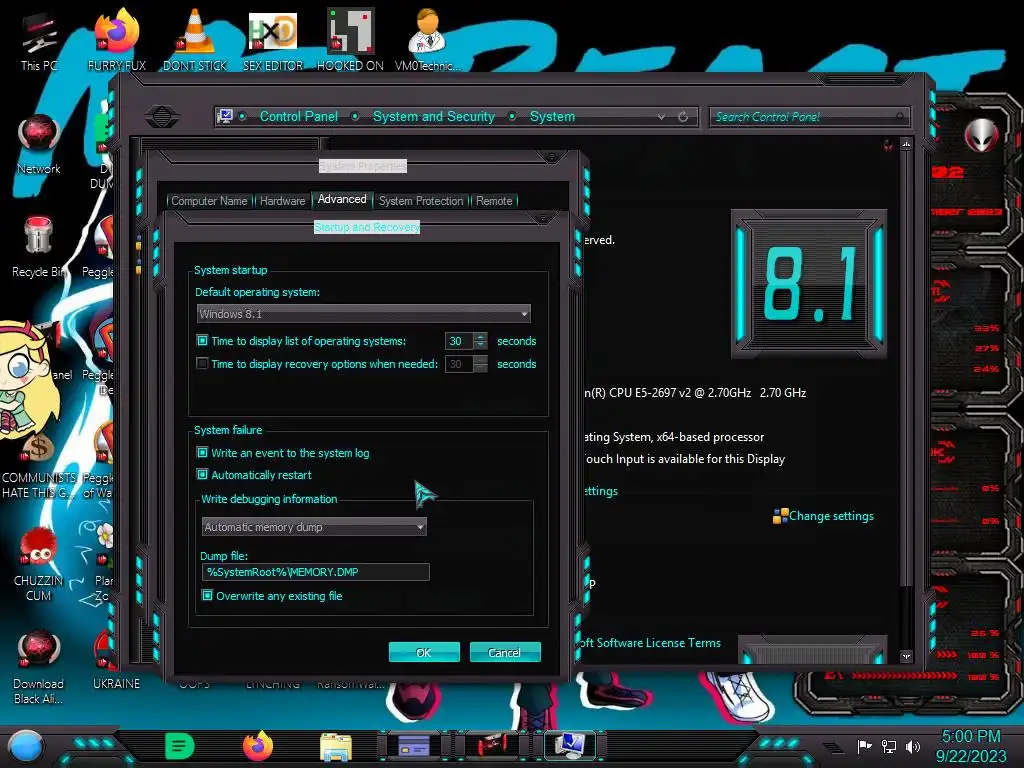Open the COMMUNISTS HATE THIS G... money bag shortcut
Viewport: 1024px width, 768px height.
39,467
